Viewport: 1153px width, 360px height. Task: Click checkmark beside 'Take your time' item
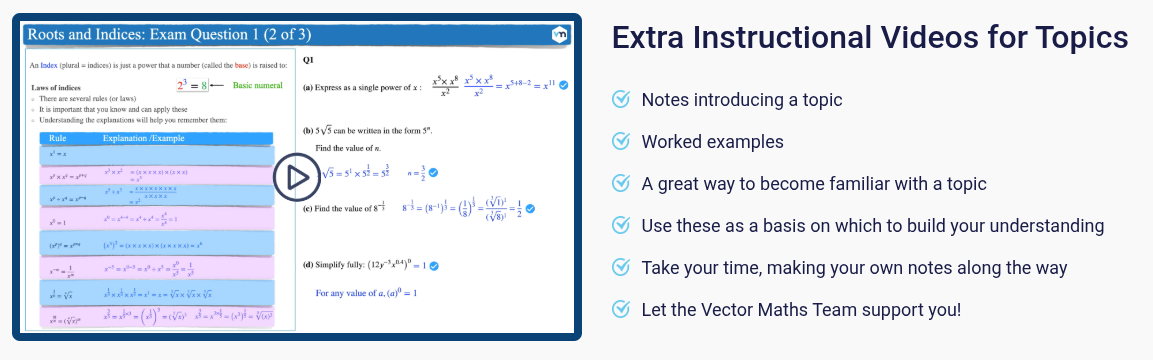click(x=621, y=267)
